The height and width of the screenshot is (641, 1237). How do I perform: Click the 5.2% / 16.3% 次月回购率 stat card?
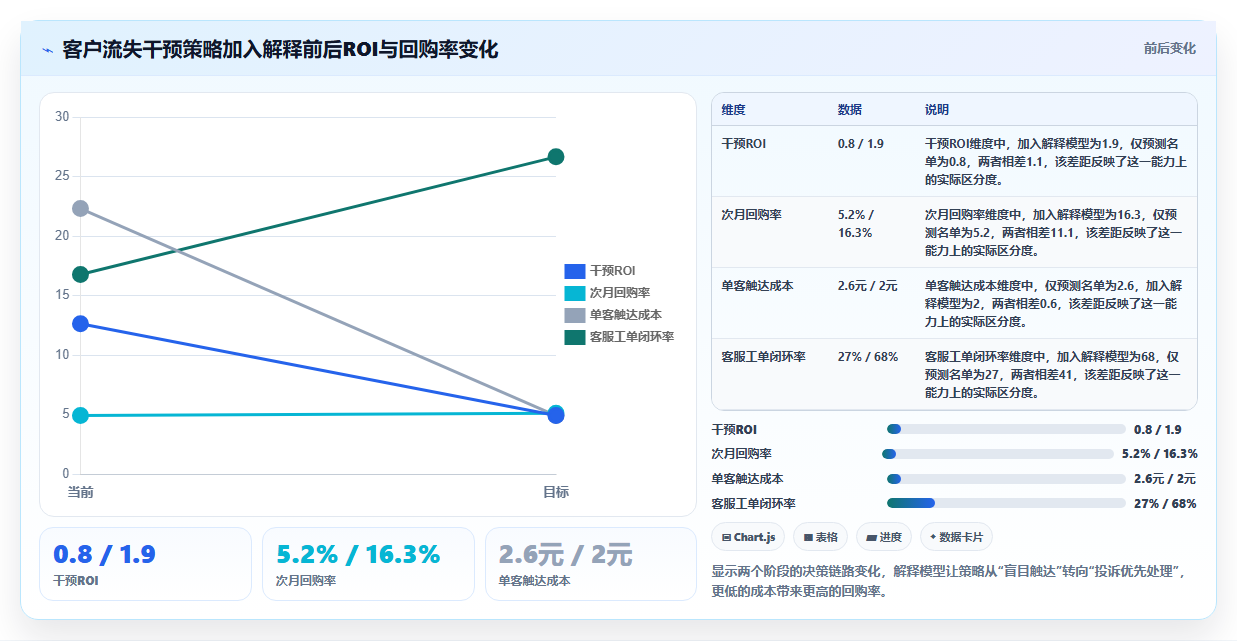tap(368, 564)
